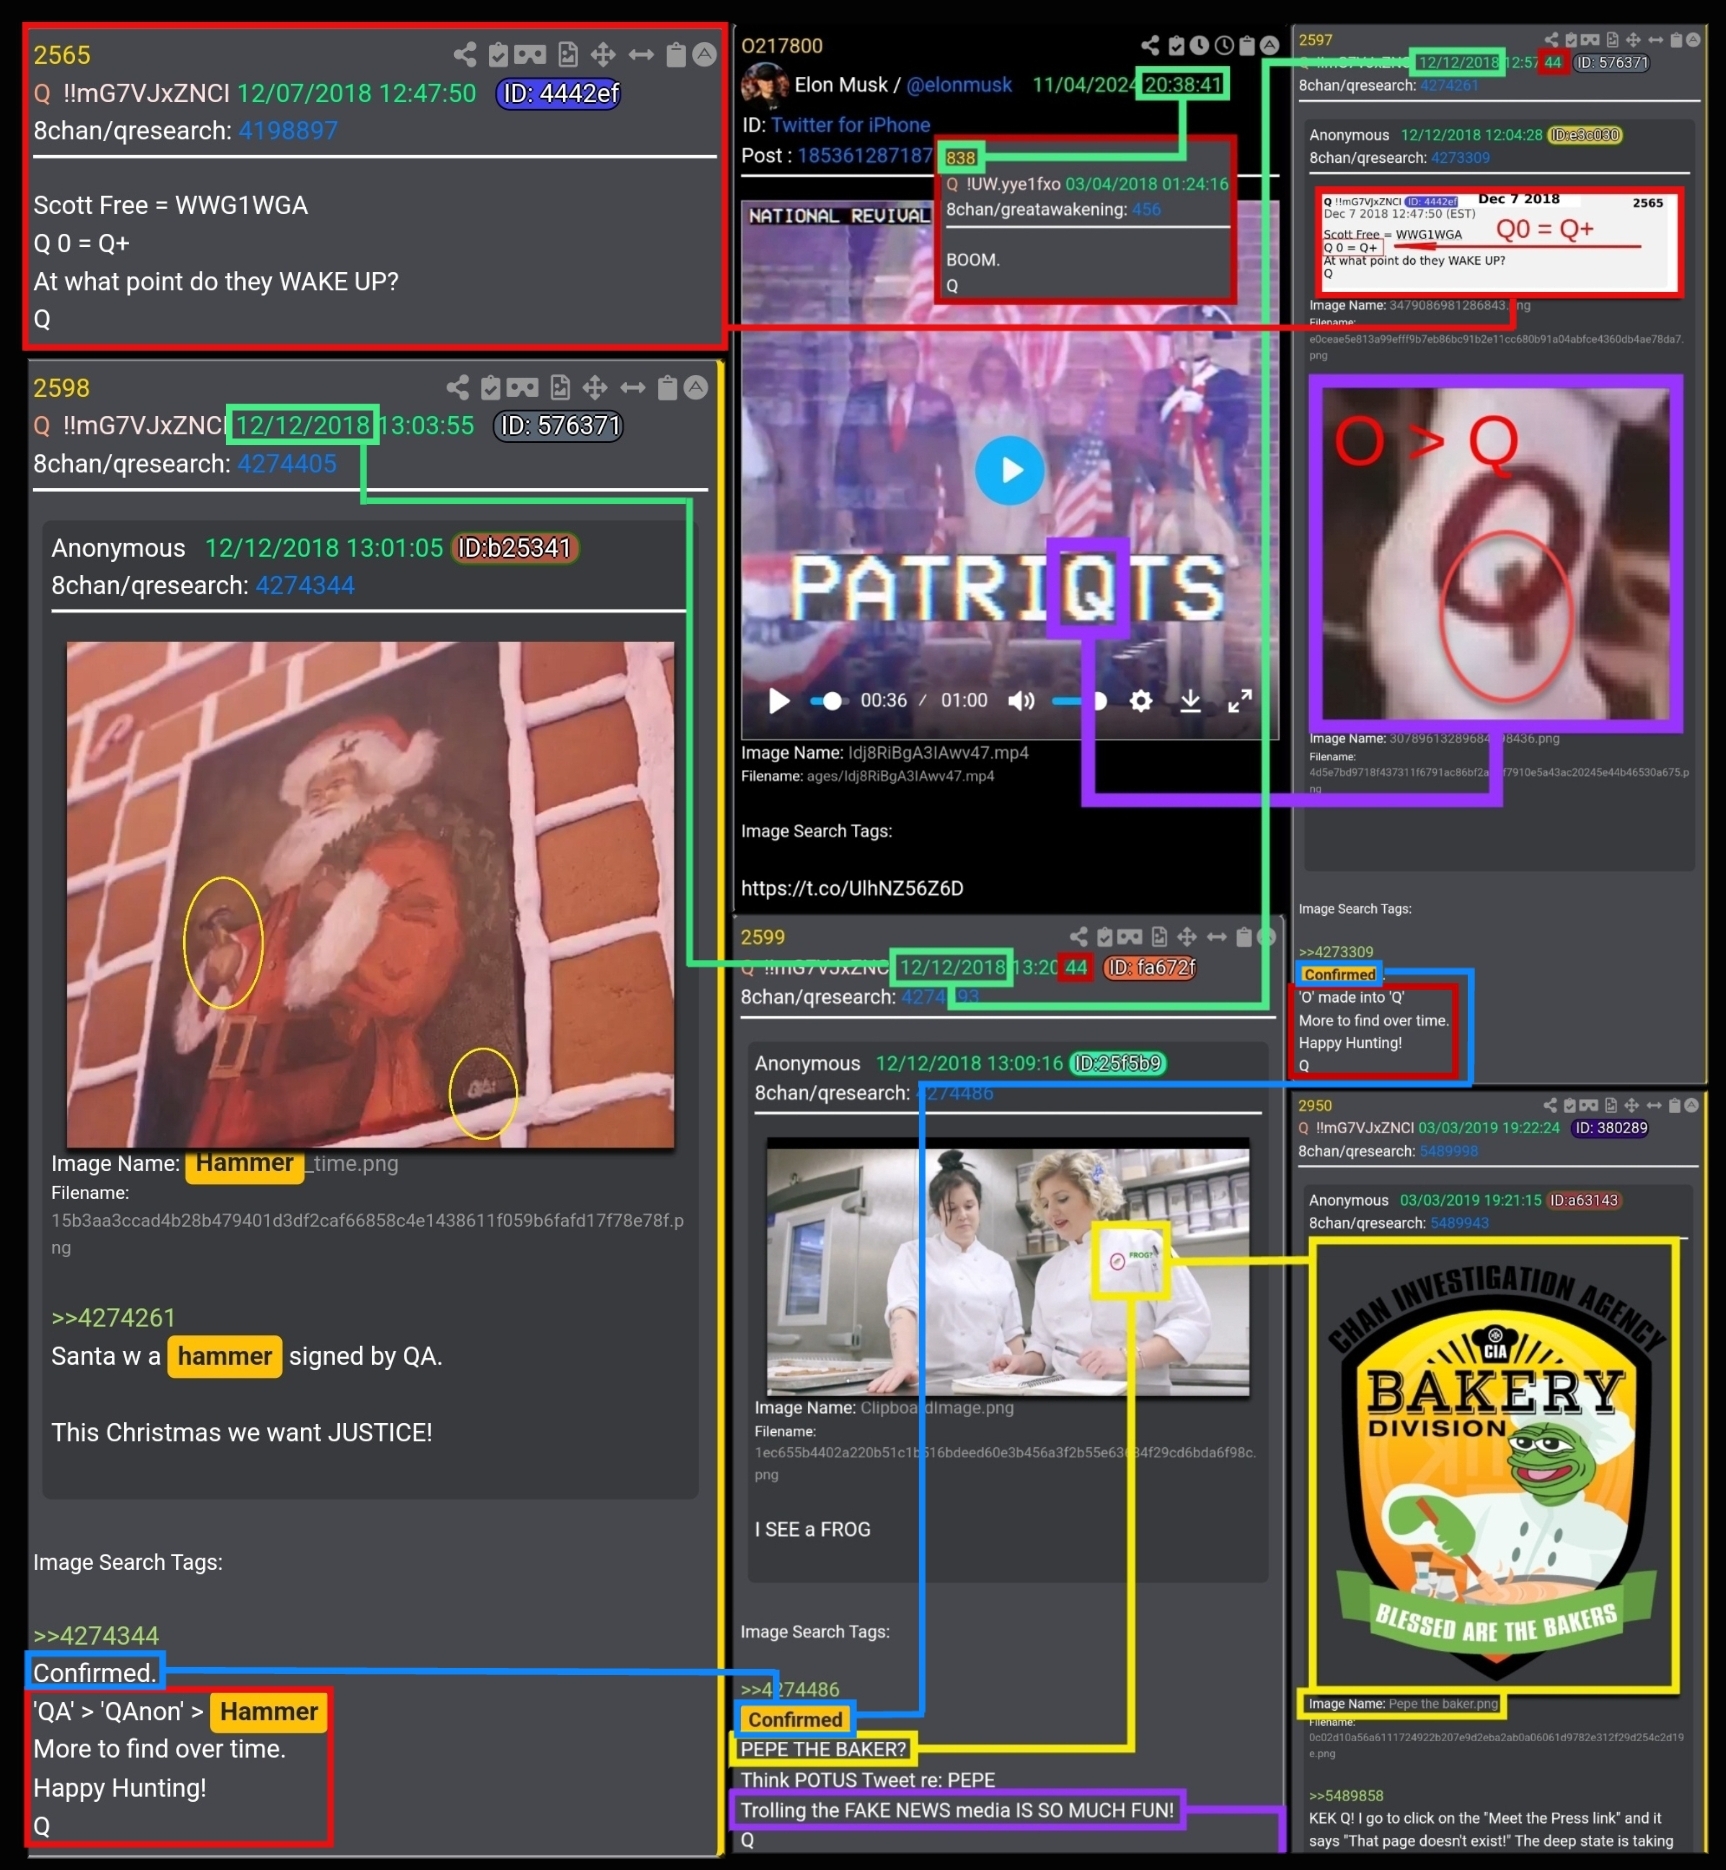This screenshot has height=1870, width=1726.
Task: Click the ID: 380289 badge on post 2950
Action: [1609, 1128]
